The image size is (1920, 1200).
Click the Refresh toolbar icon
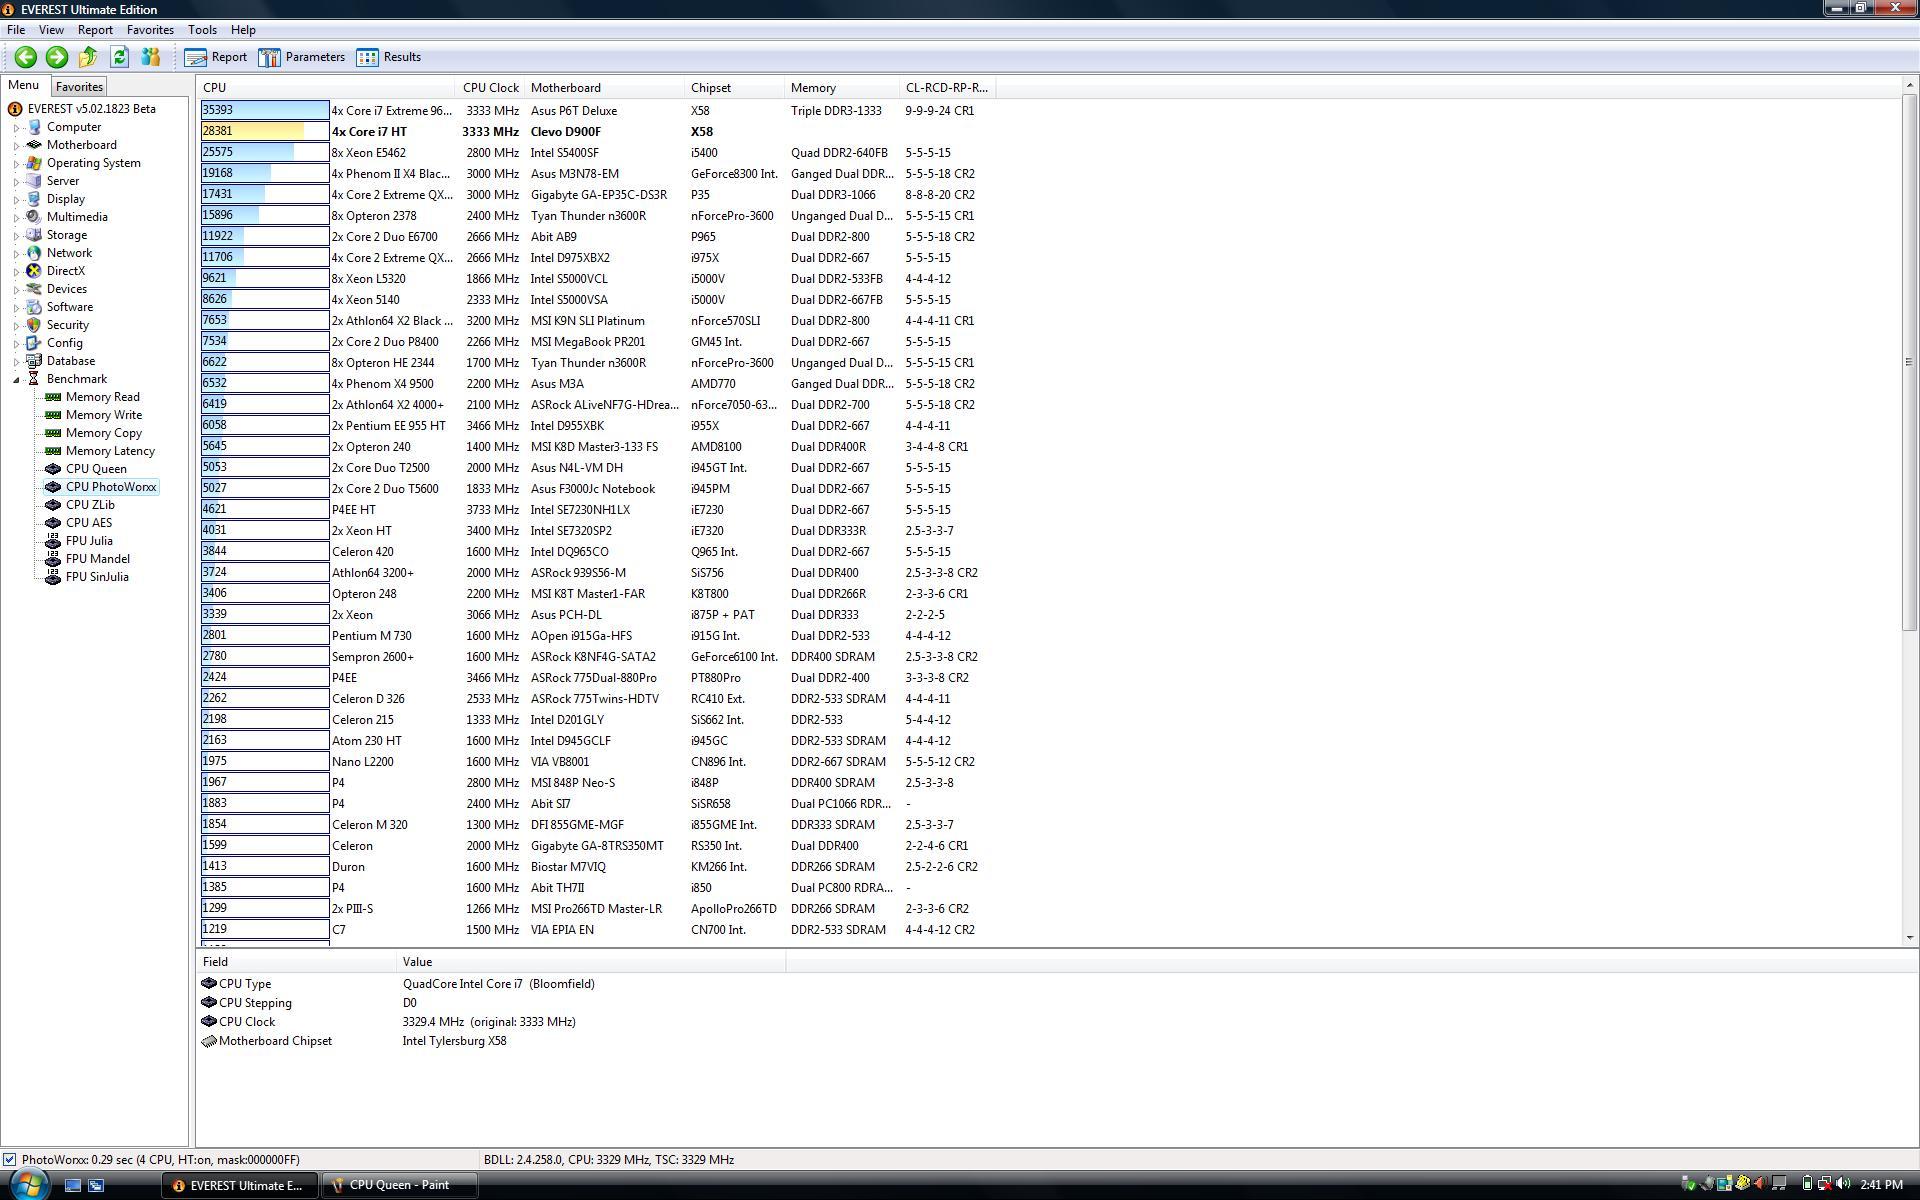click(119, 57)
